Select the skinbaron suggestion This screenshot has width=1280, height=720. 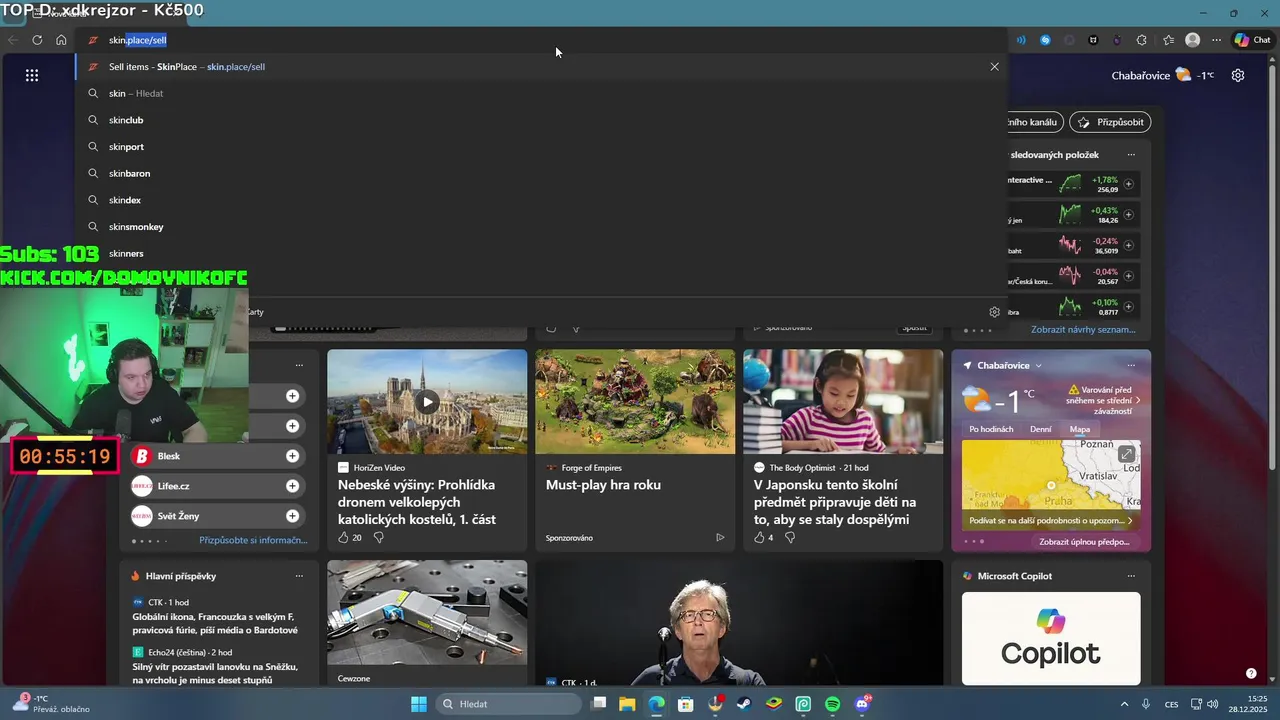click(x=540, y=173)
